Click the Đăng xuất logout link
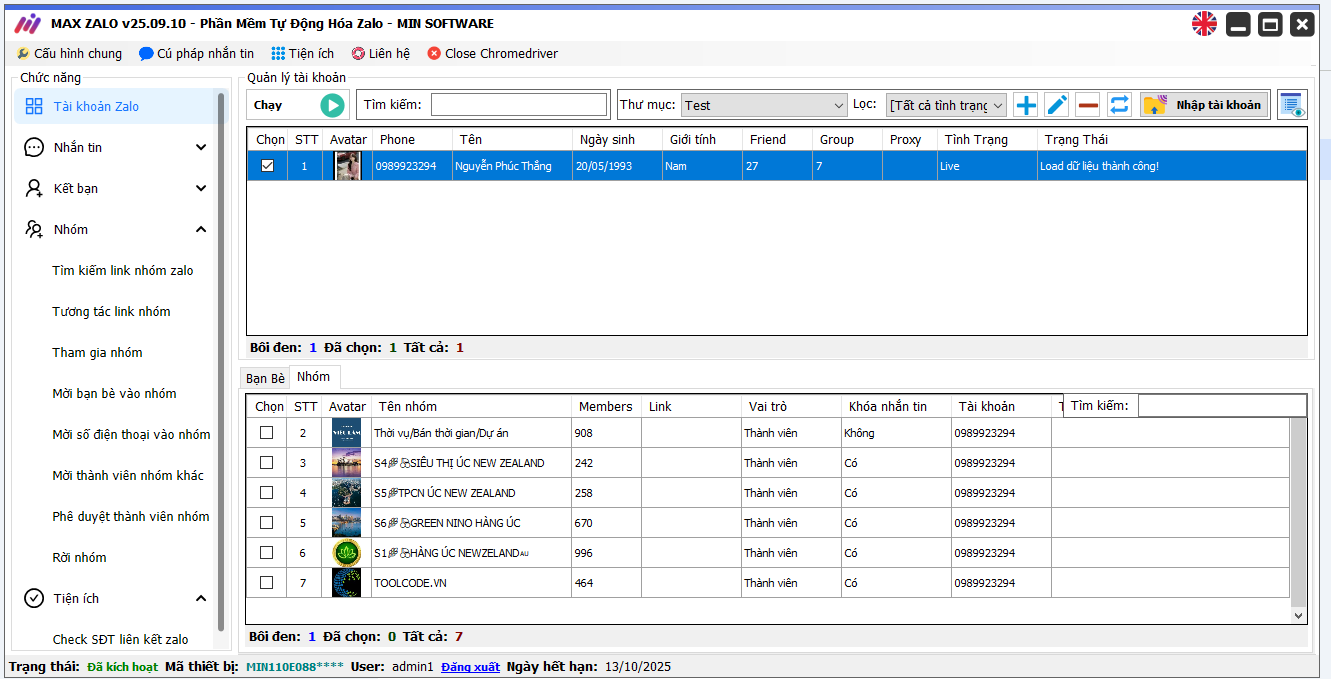Viewport: 1331px width, 679px height. pyautogui.click(x=470, y=667)
